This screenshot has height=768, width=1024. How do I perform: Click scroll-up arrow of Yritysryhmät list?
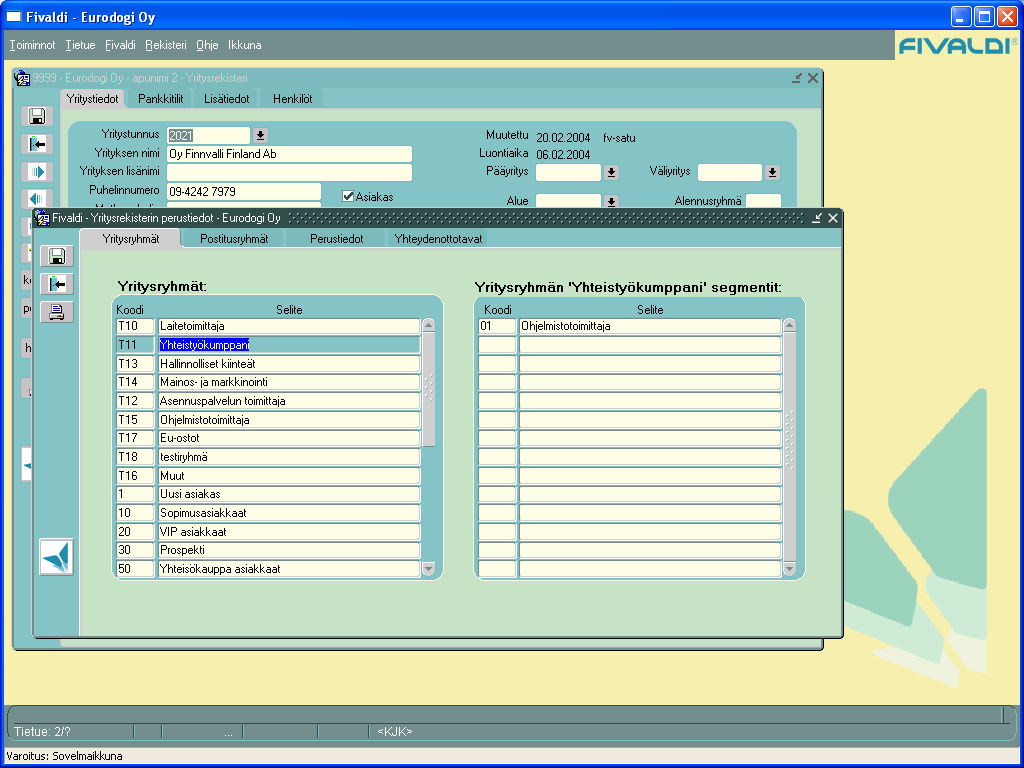click(x=428, y=325)
